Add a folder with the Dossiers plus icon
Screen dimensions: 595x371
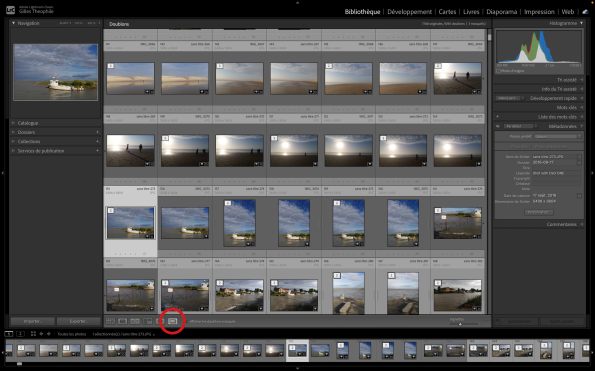[x=98, y=132]
